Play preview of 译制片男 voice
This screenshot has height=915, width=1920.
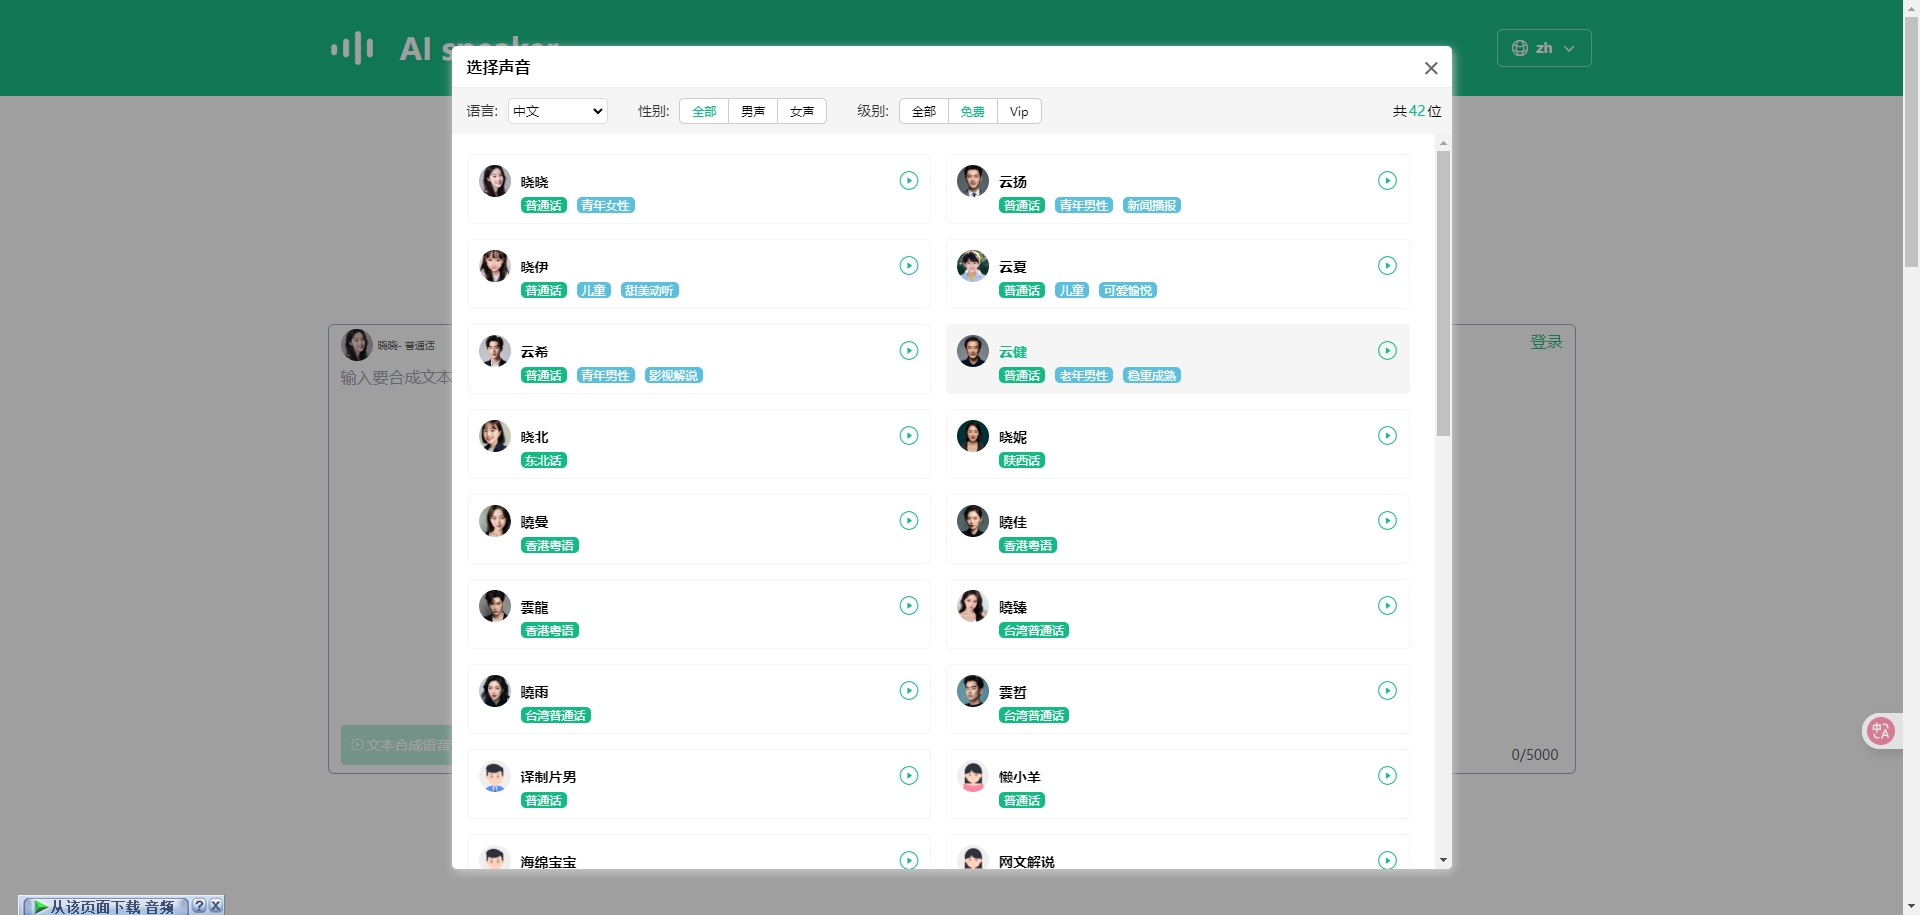[x=908, y=776]
